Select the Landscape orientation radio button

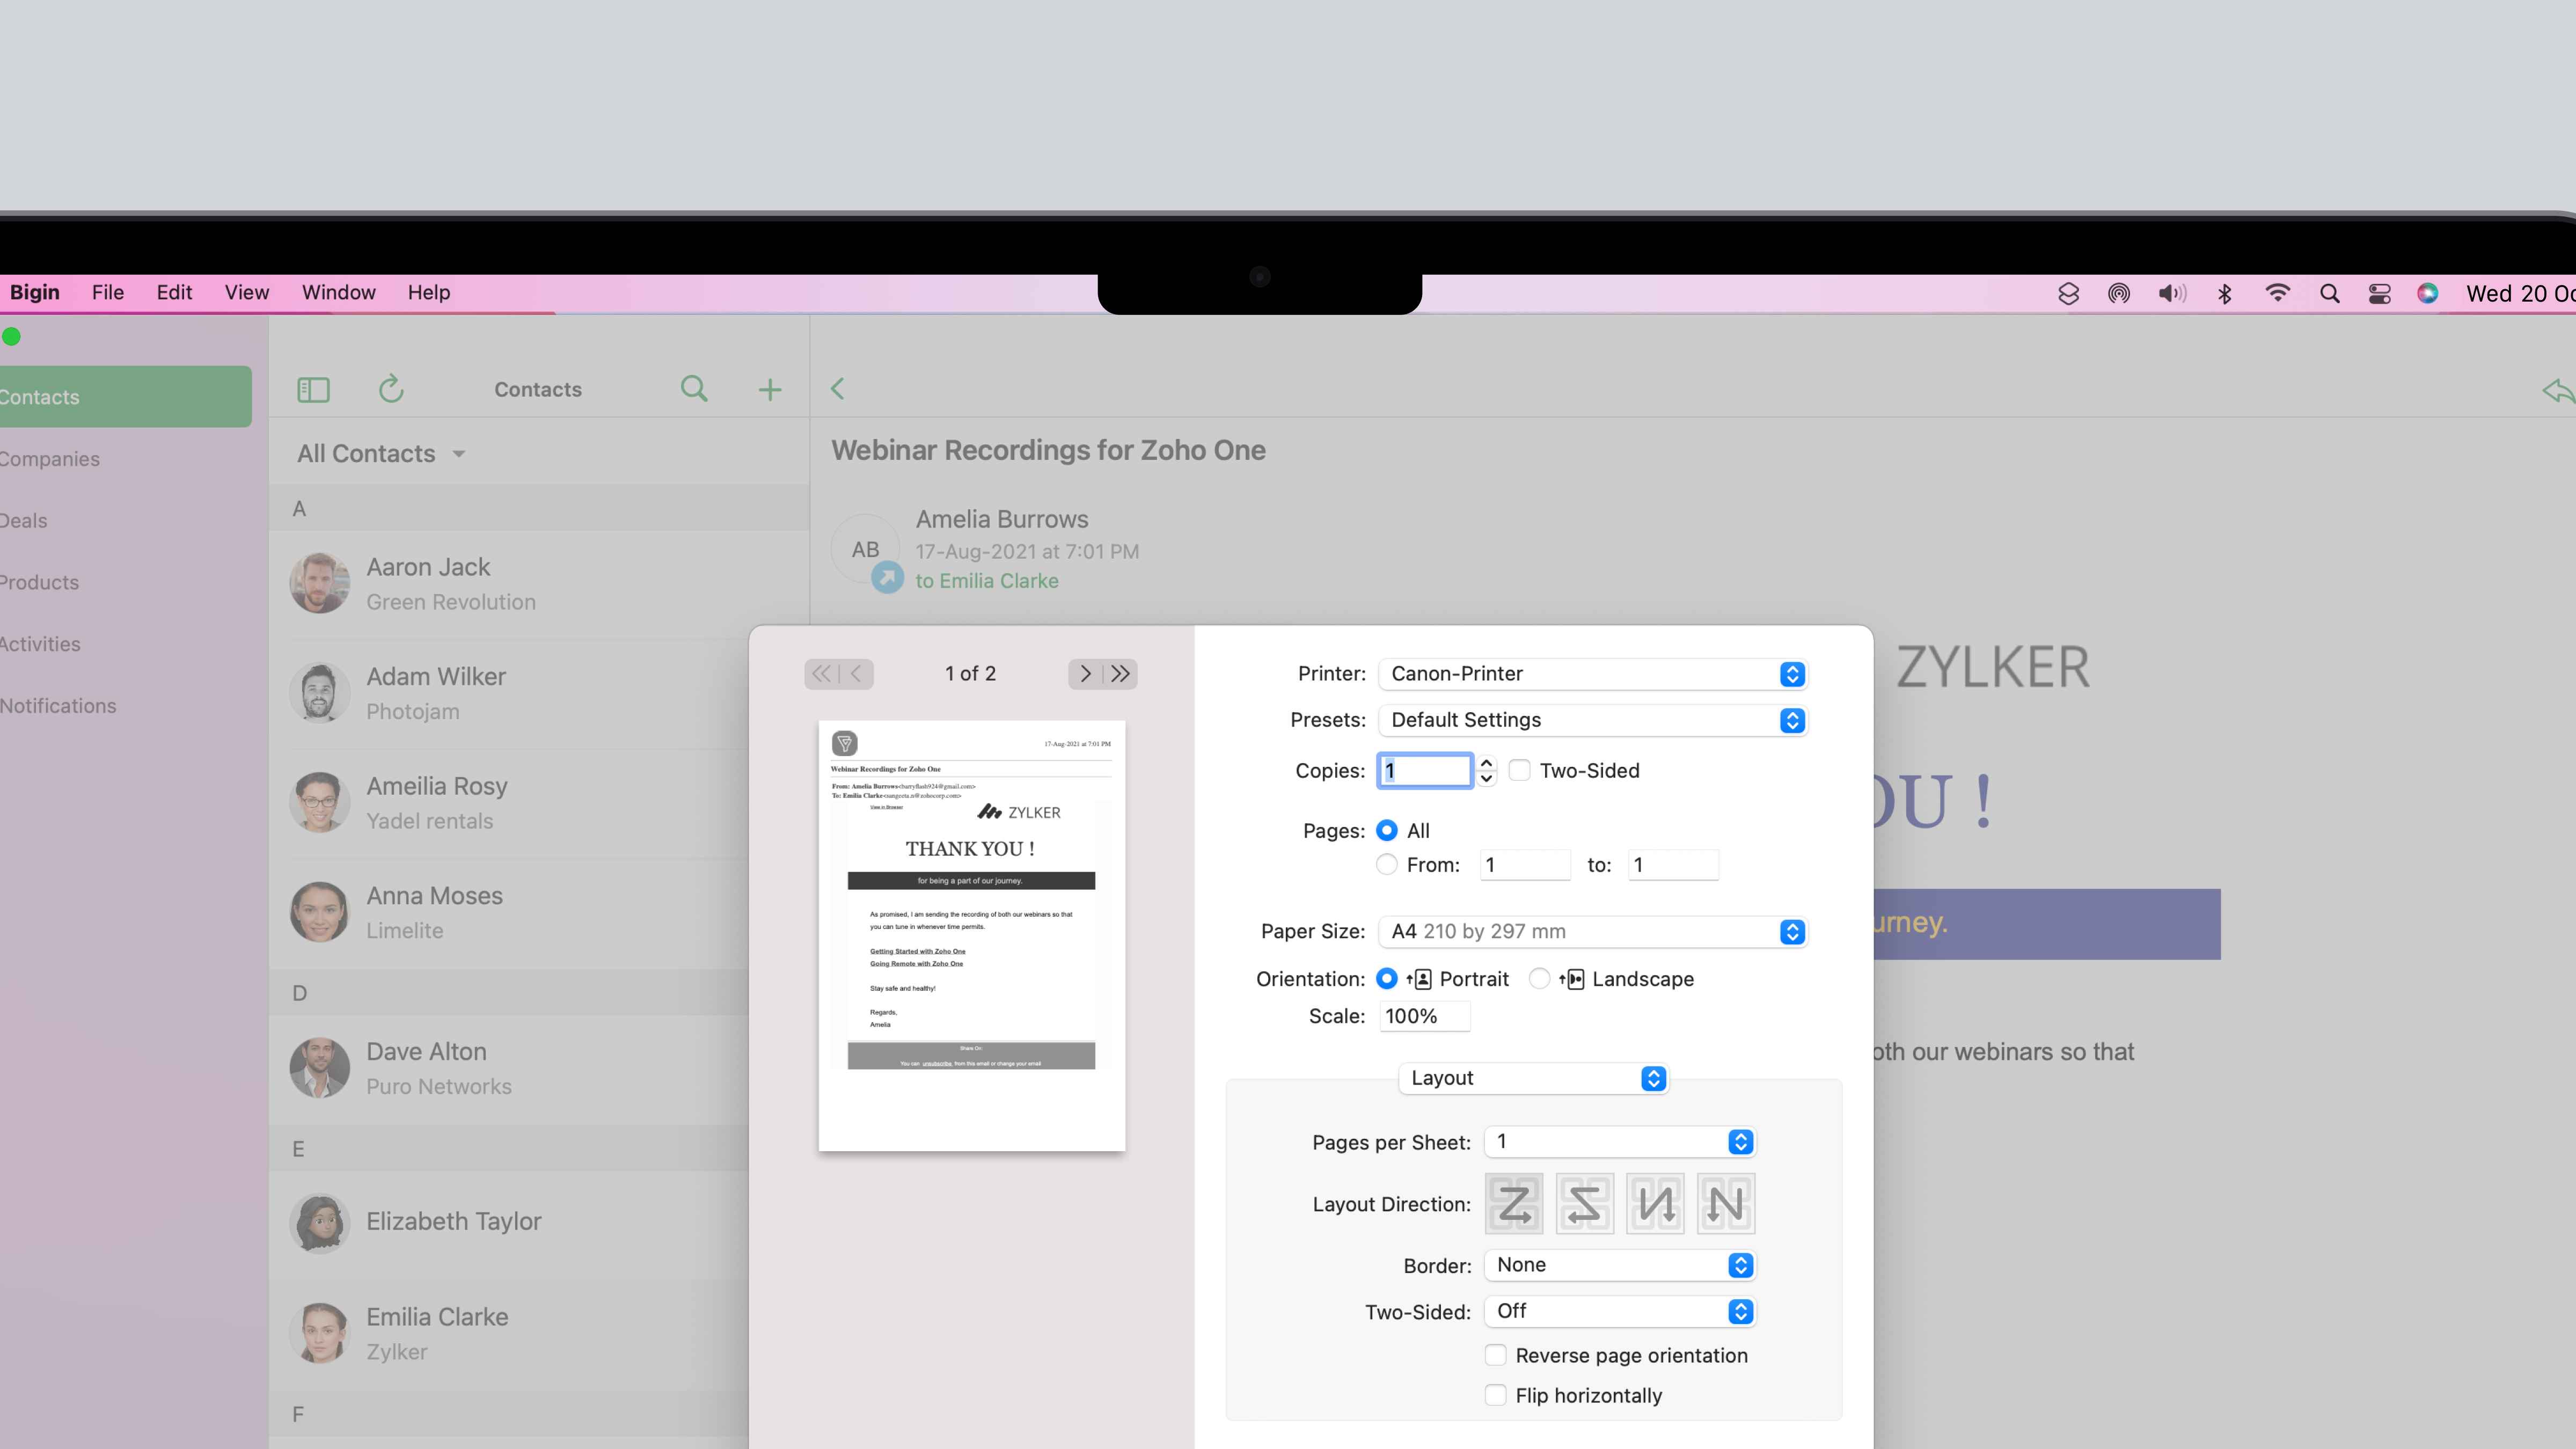pyautogui.click(x=1540, y=979)
